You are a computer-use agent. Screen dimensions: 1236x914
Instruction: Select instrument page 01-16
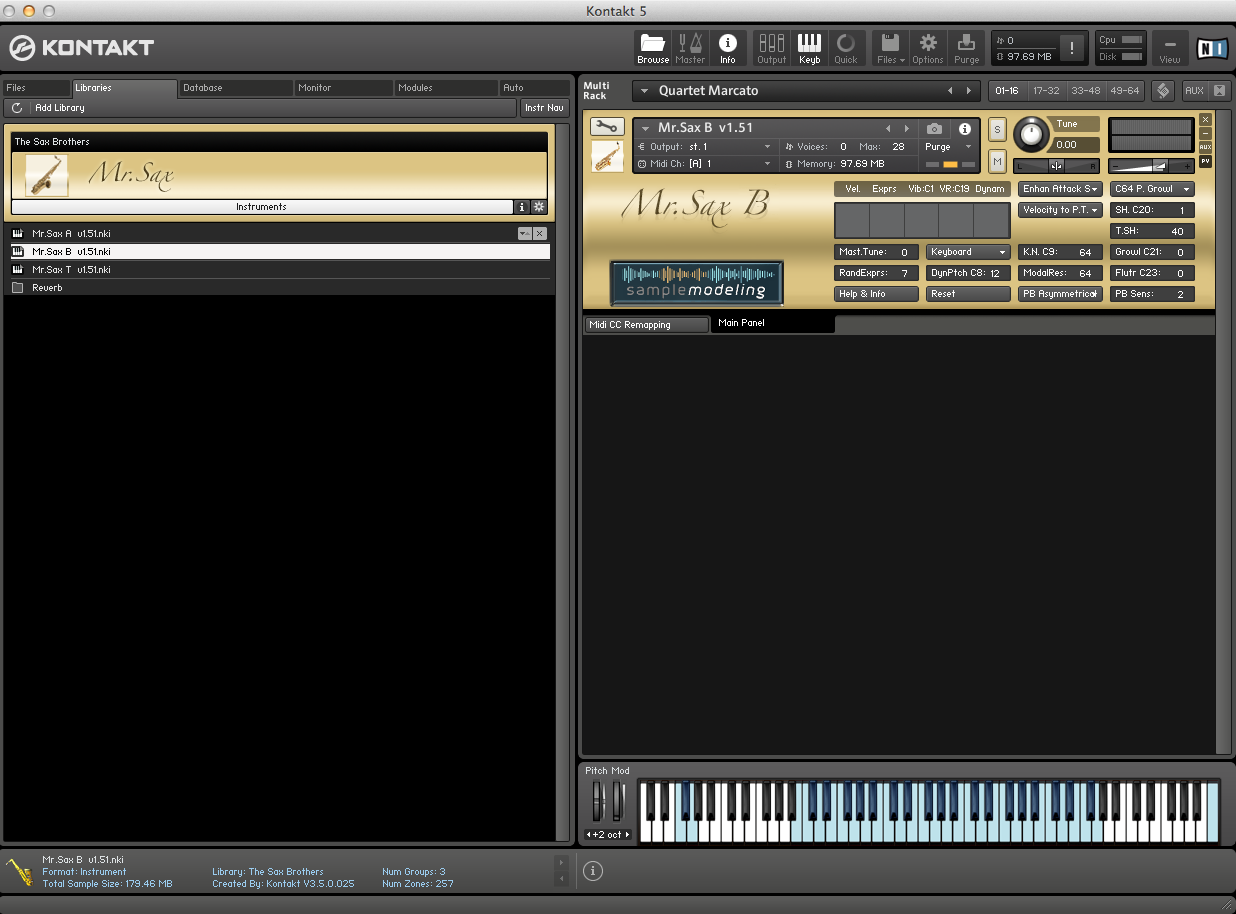pyautogui.click(x=1007, y=91)
